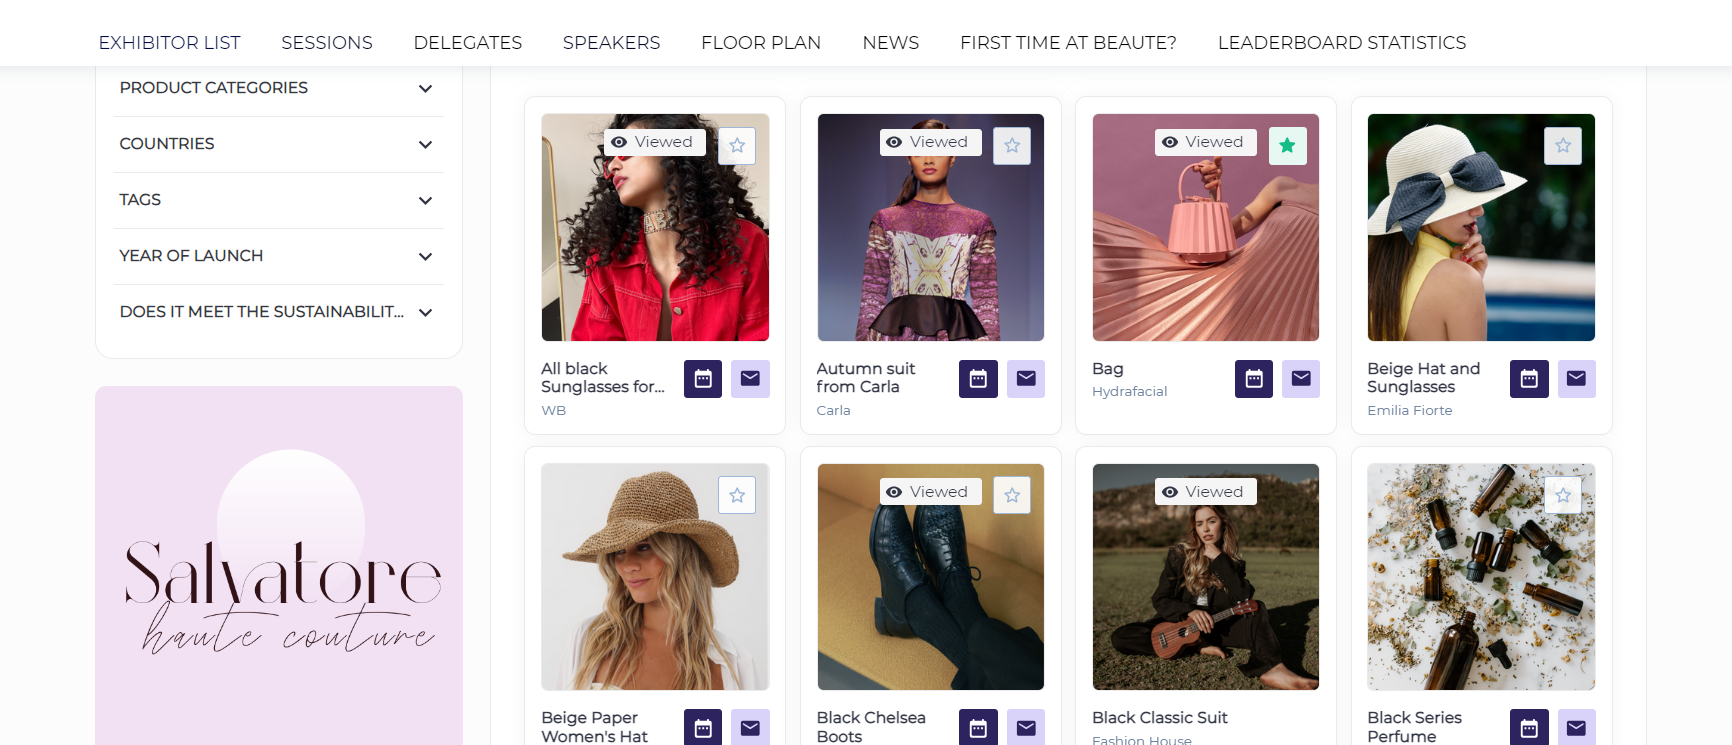Click calendar icon for Beige Paper Women's Hat
The height and width of the screenshot is (745, 1732).
pyautogui.click(x=703, y=728)
